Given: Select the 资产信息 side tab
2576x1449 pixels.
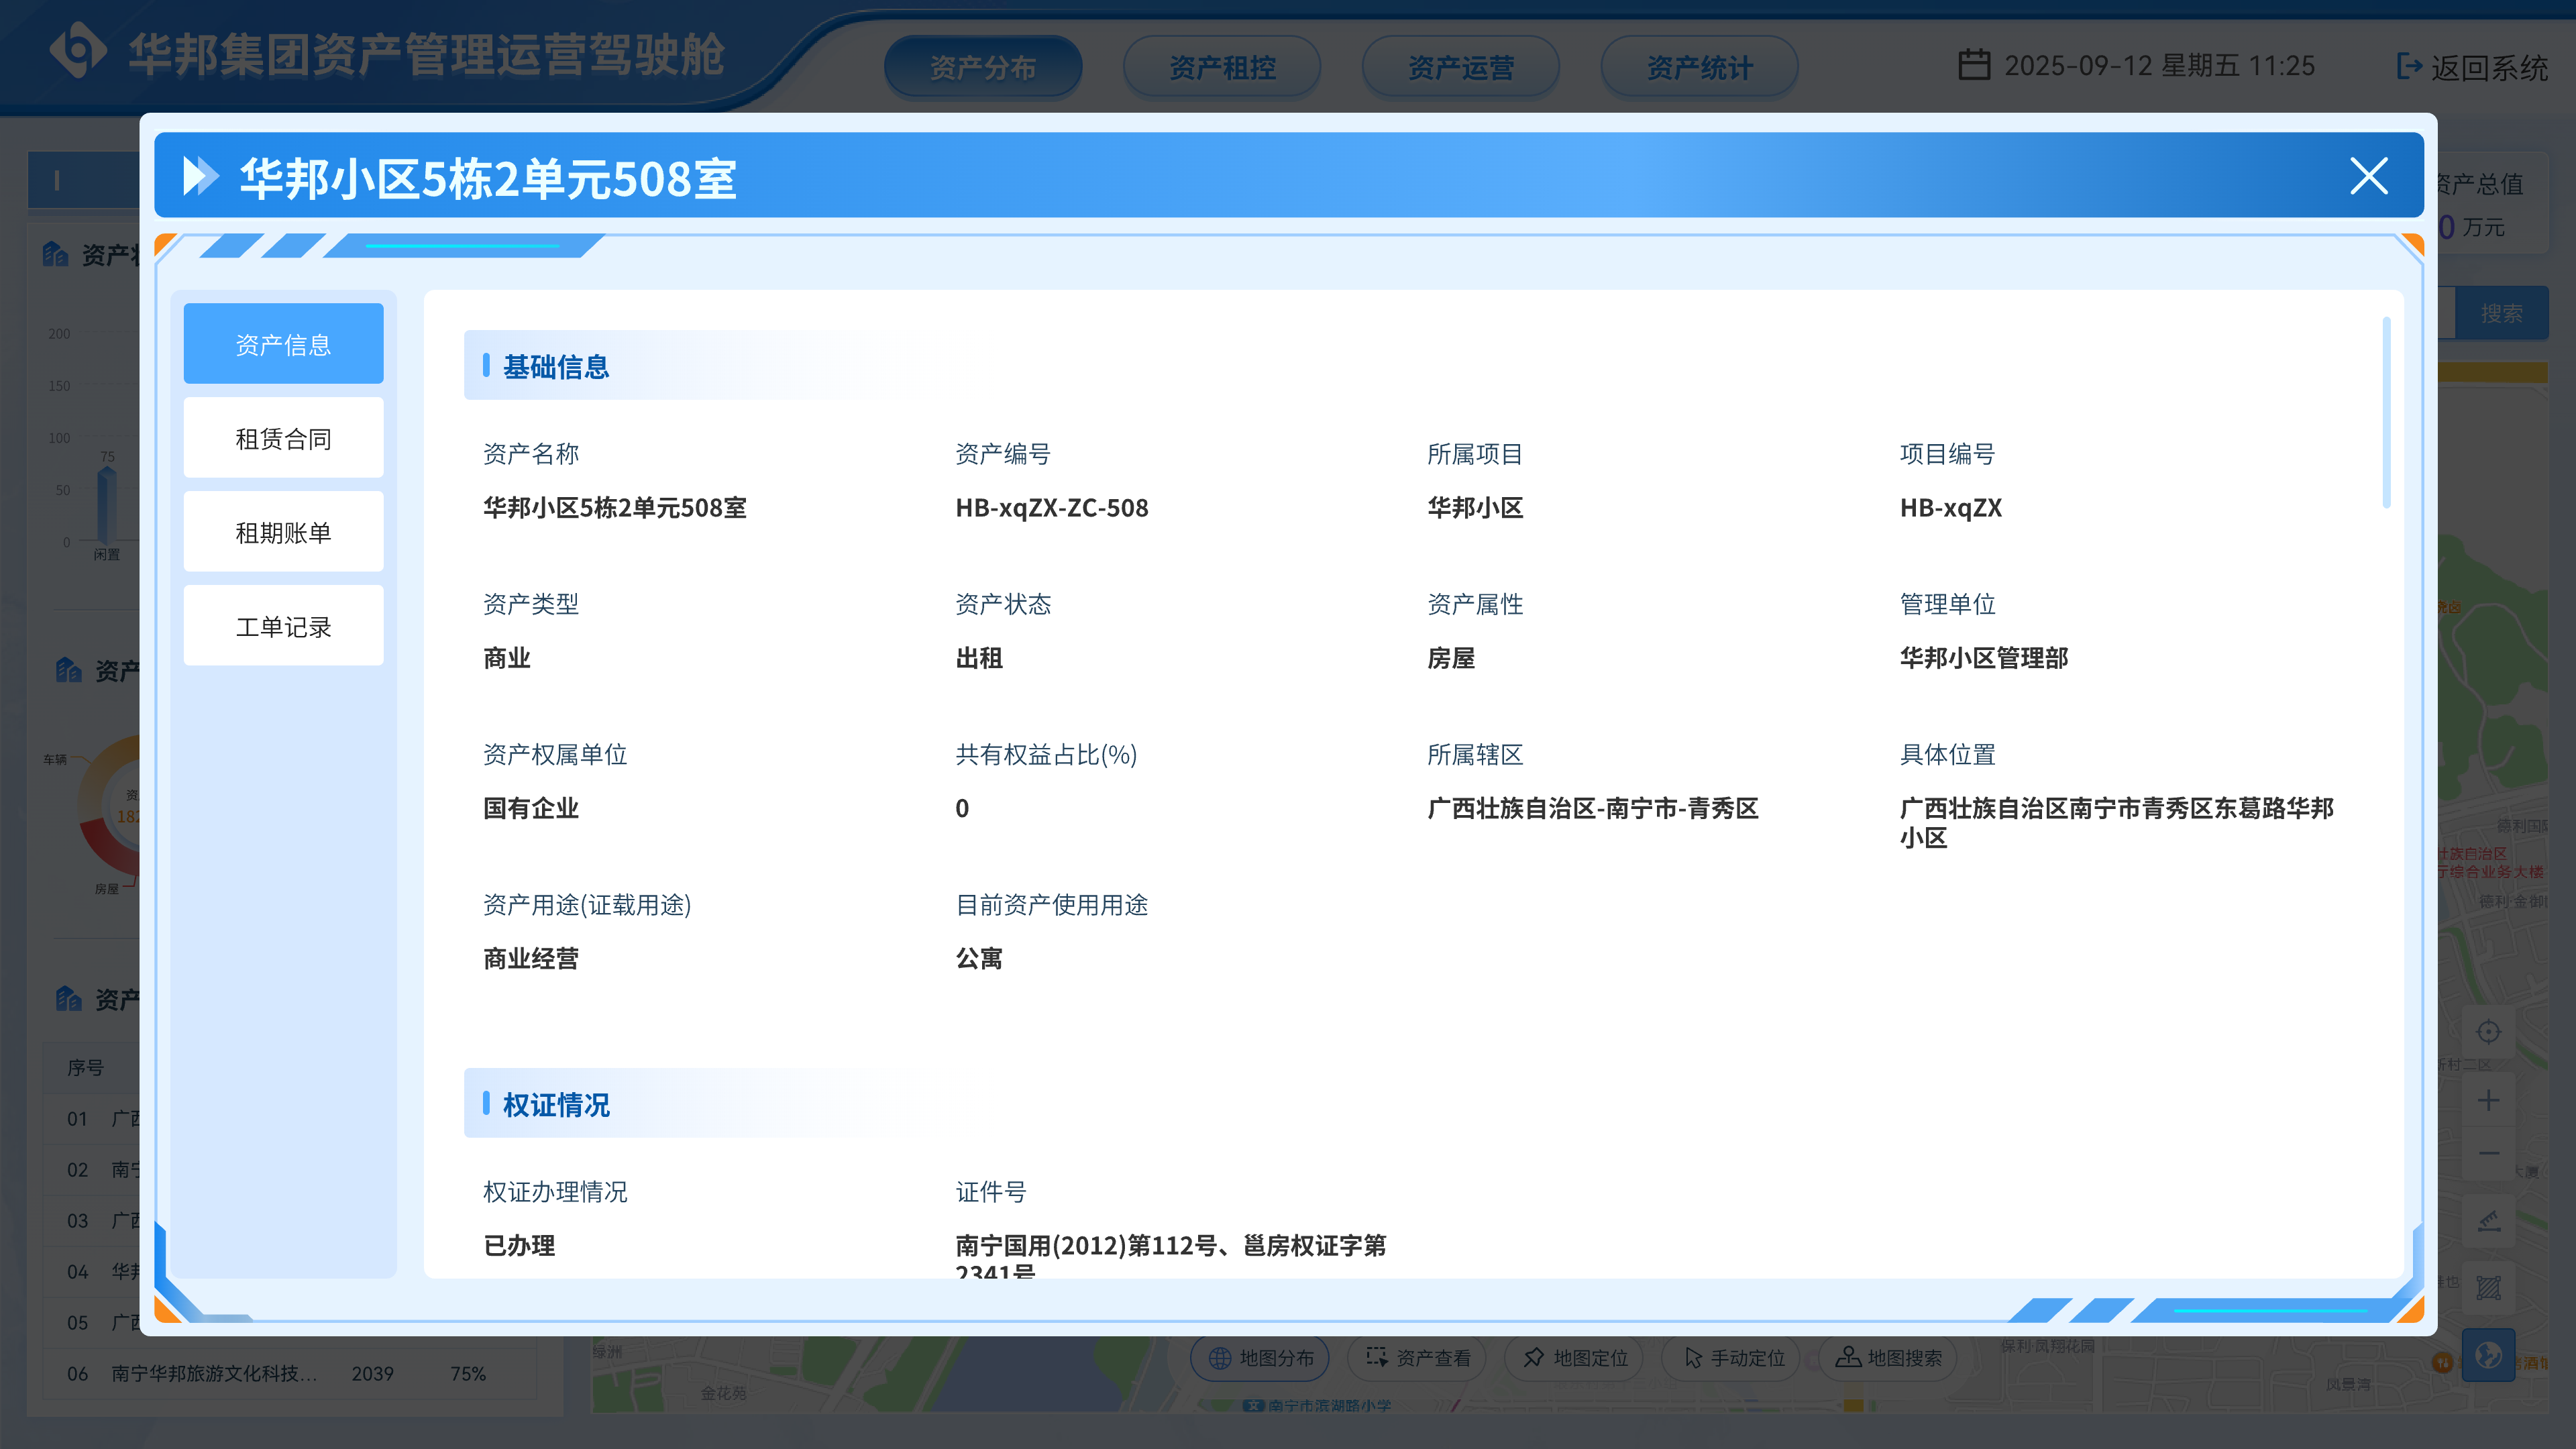Looking at the screenshot, I should [283, 344].
